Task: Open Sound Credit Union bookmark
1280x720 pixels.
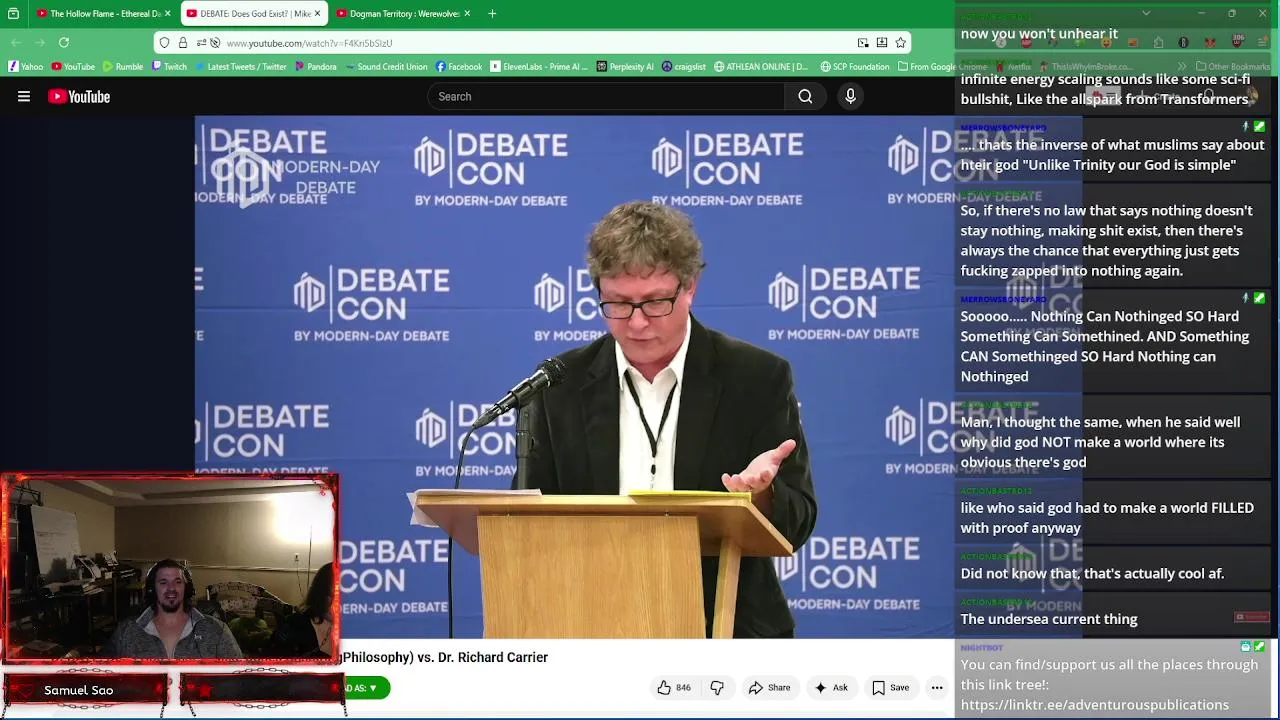Action: click(385, 67)
